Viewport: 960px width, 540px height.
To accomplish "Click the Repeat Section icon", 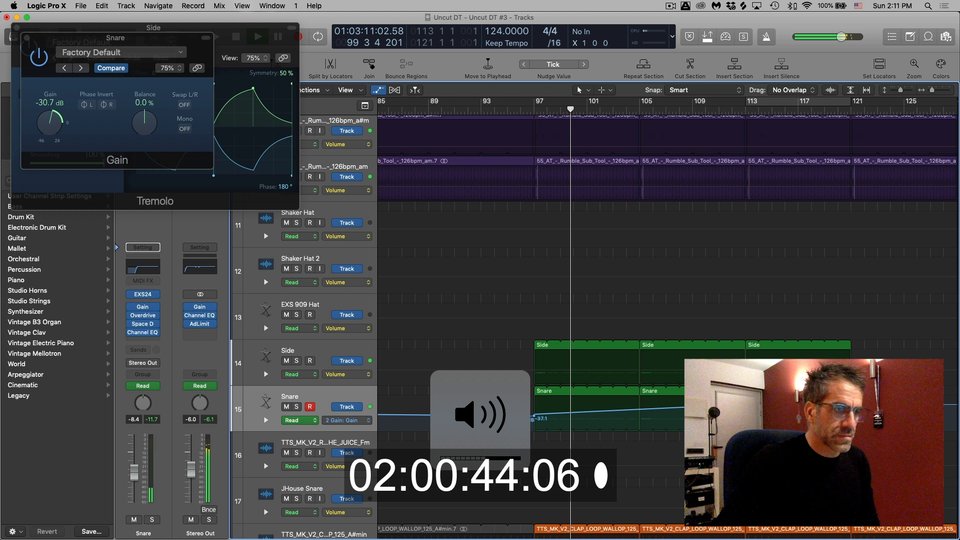I will coord(643,64).
